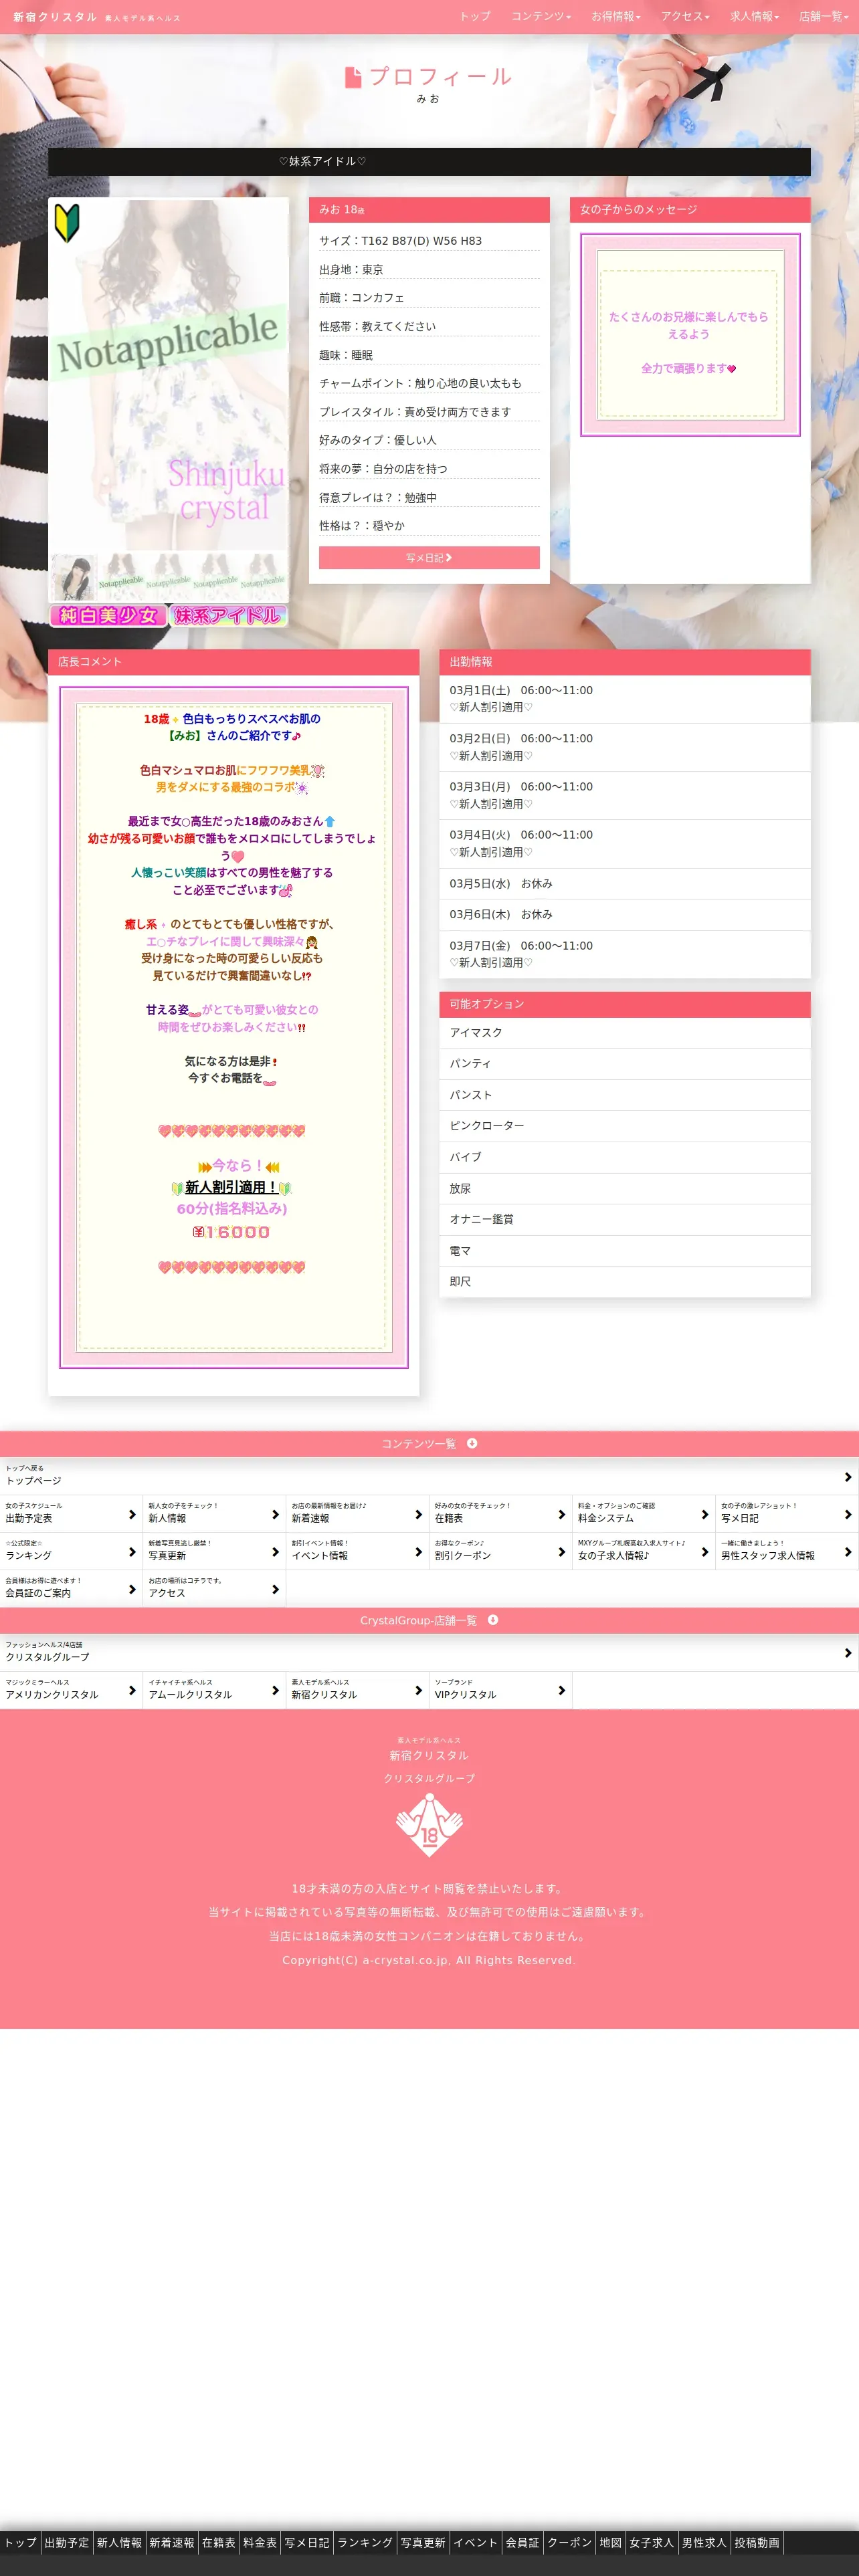This screenshot has width=859, height=2576.
Task: Select 女子求人 in the bottom bar
Action: [x=652, y=2542]
